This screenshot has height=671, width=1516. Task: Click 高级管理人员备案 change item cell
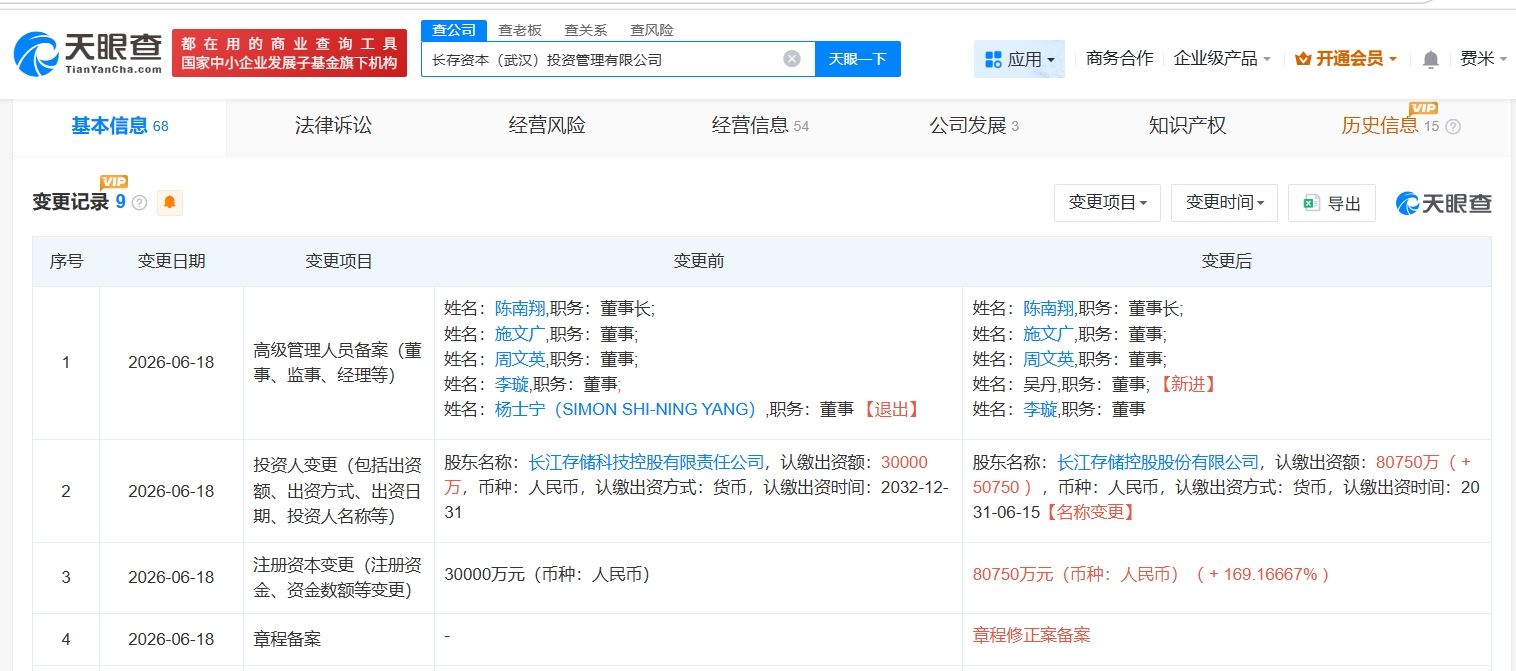coord(338,363)
